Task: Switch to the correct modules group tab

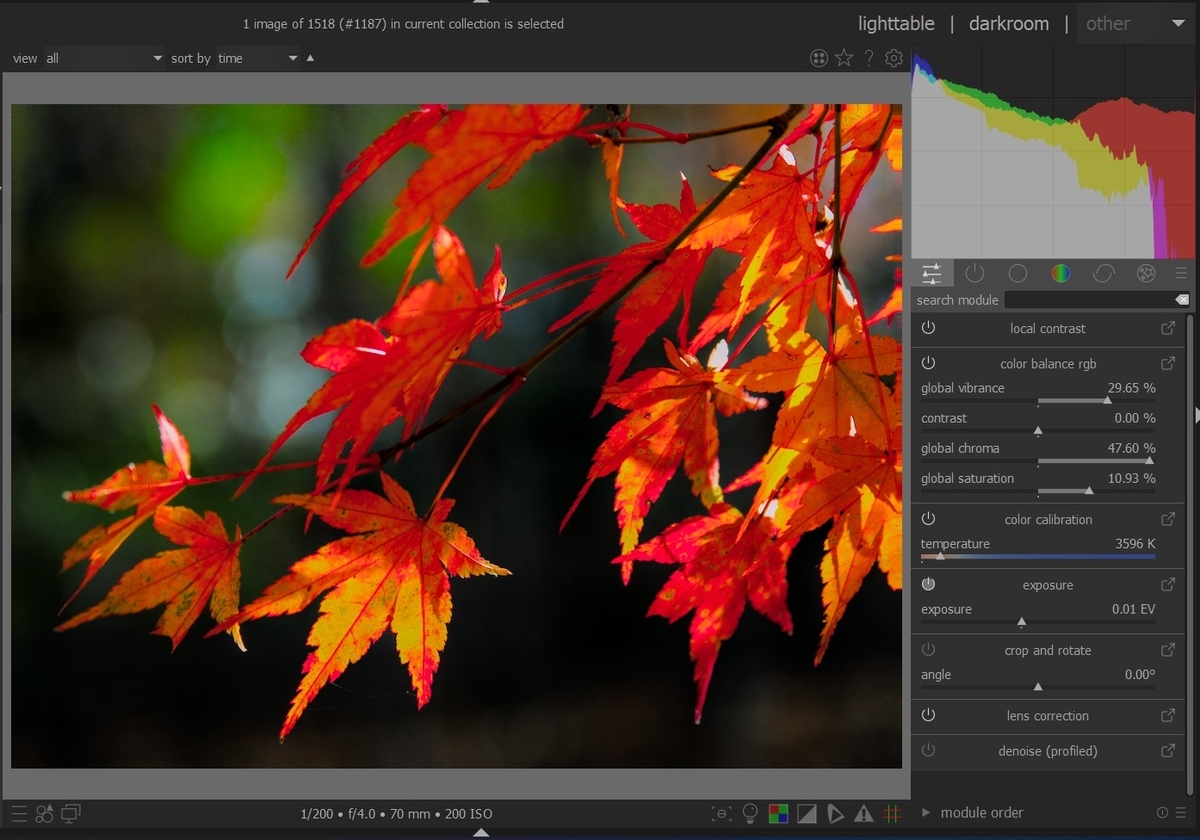Action: pos(1104,273)
